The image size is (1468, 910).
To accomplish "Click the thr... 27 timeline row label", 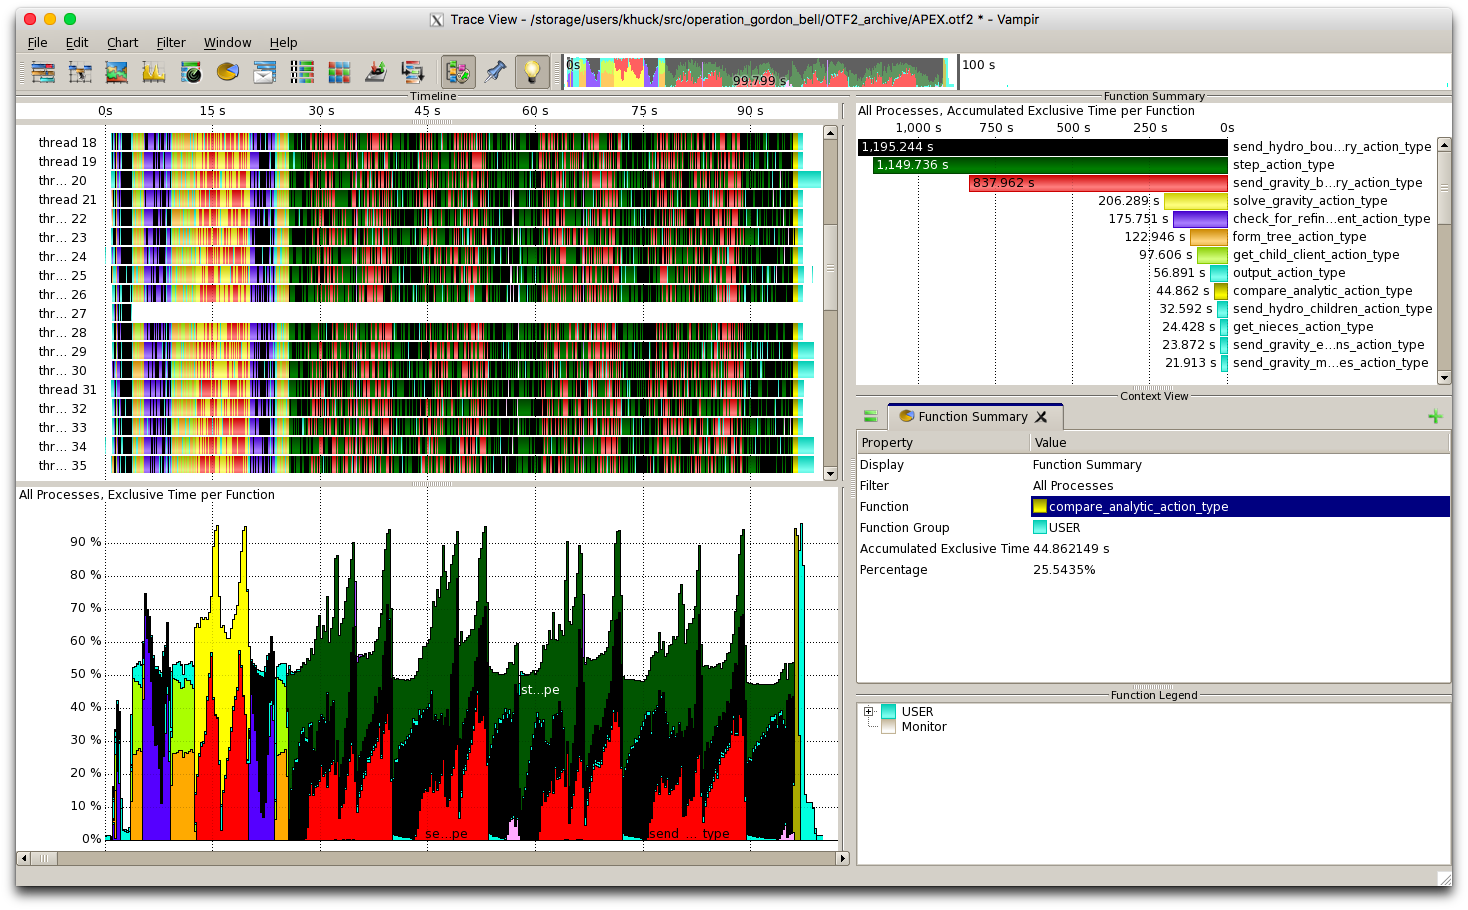I will coord(63,314).
